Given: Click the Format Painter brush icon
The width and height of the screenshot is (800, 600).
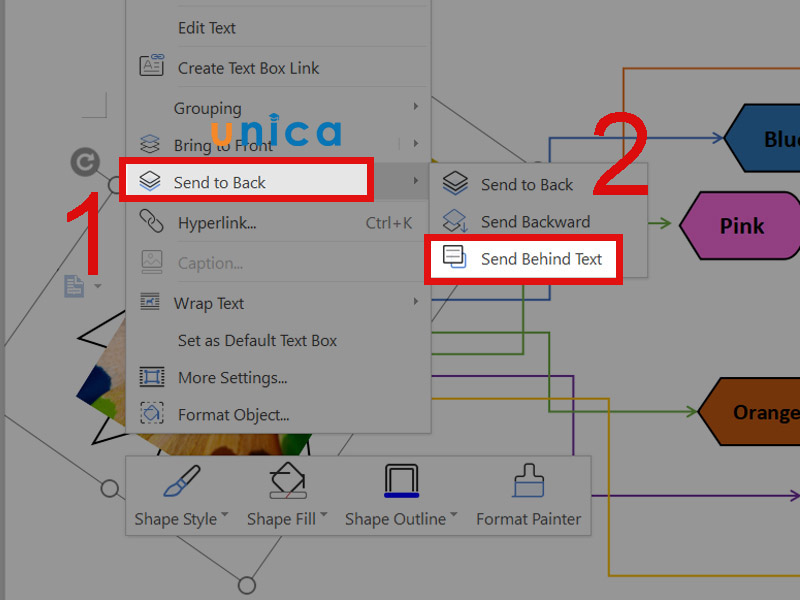Looking at the screenshot, I should (x=529, y=480).
